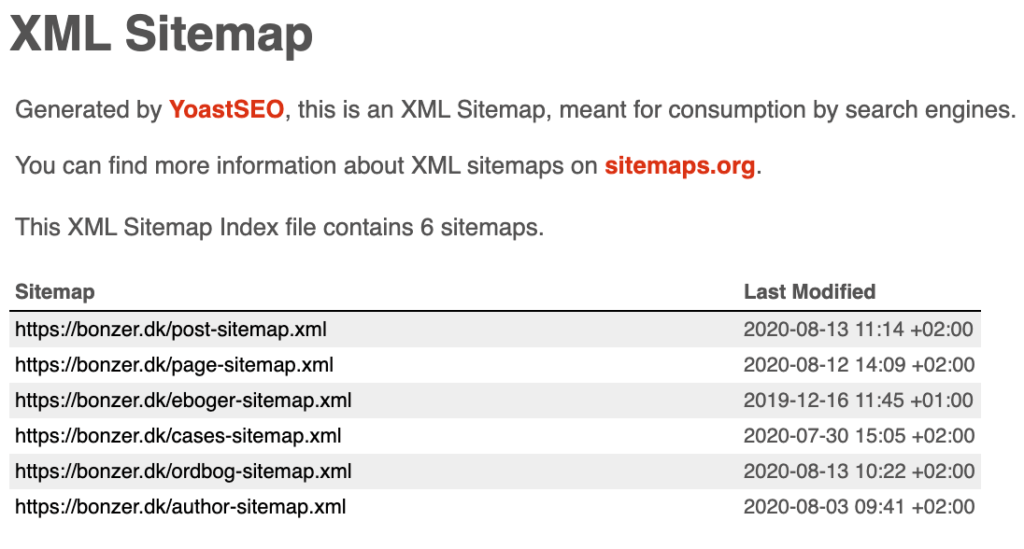Open the cases-sitemap.xml URL

(x=178, y=435)
